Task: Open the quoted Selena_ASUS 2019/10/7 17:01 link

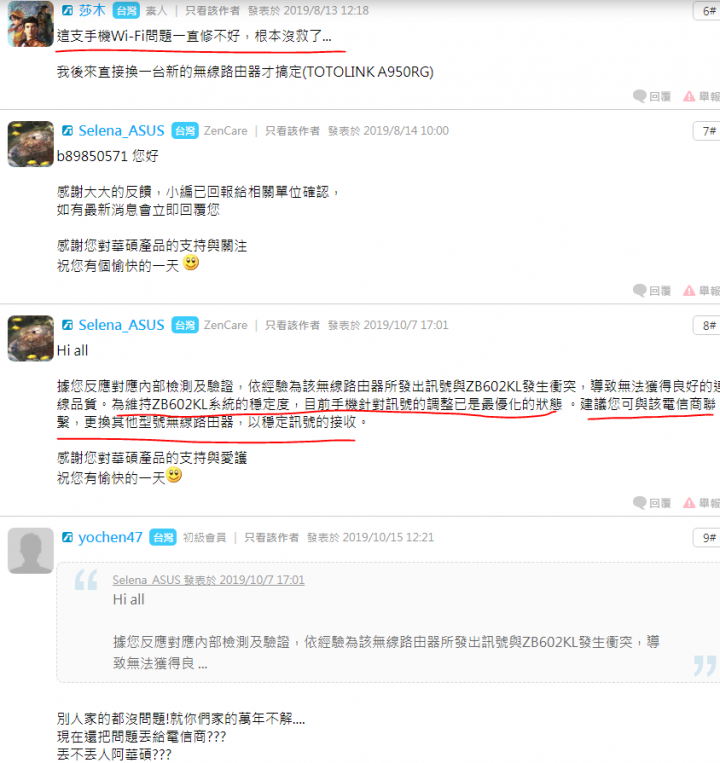Action: [208, 580]
